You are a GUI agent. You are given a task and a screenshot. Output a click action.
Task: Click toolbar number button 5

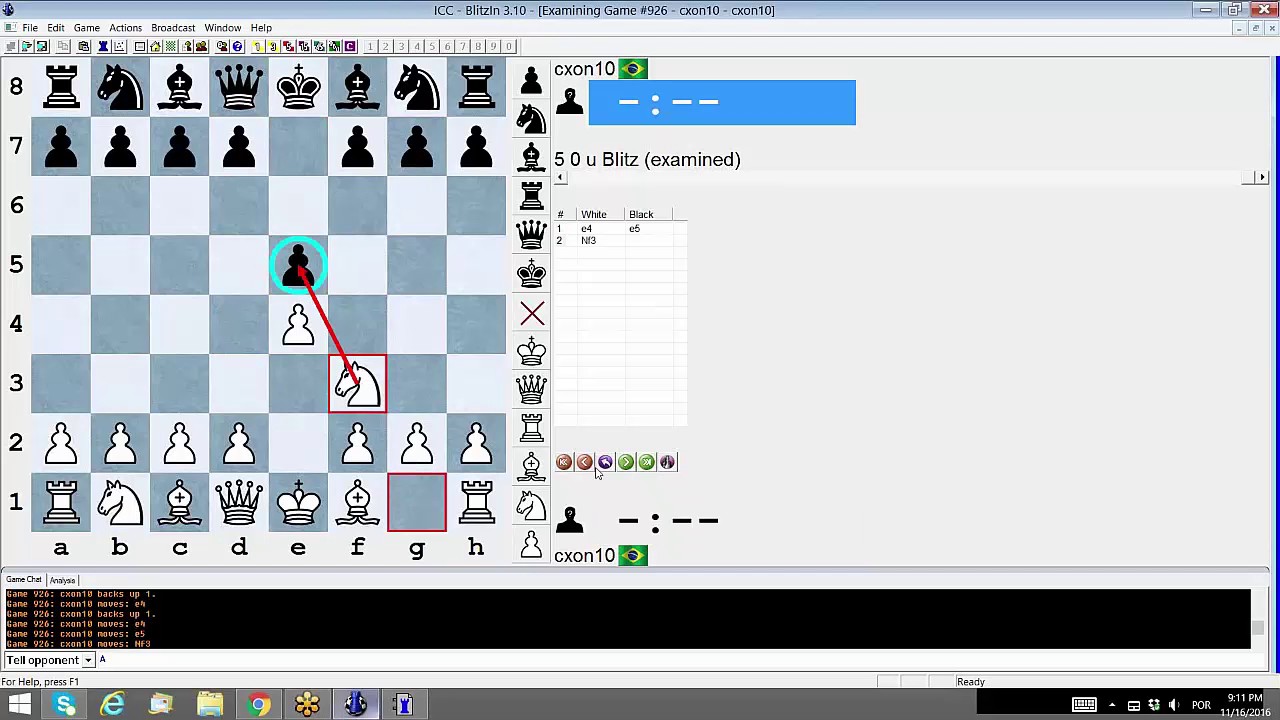(432, 46)
